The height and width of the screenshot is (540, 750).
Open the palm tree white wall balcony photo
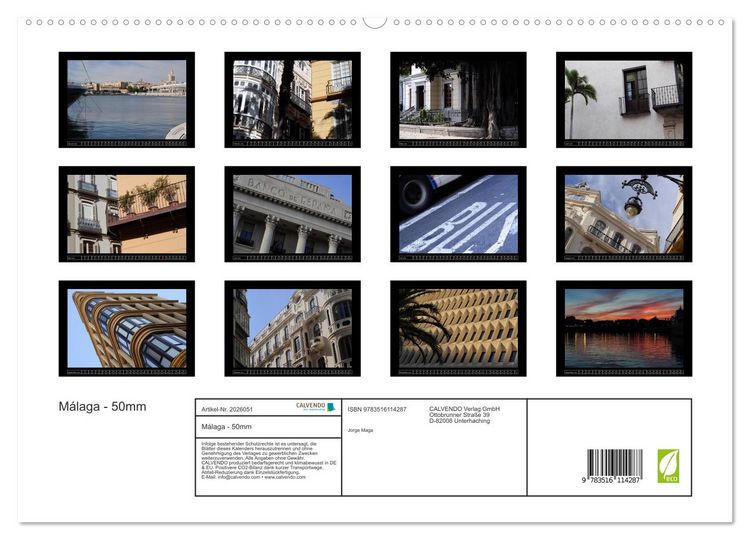coord(624,100)
